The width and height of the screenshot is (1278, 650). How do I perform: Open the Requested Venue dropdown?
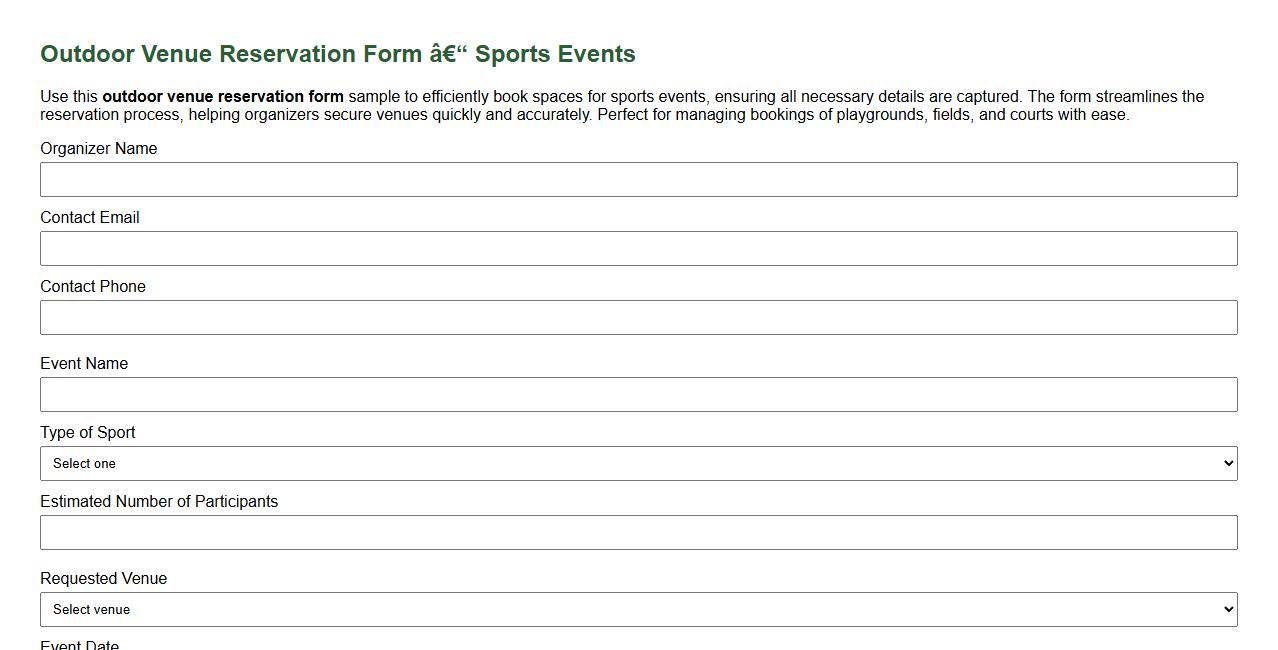[x=638, y=609]
